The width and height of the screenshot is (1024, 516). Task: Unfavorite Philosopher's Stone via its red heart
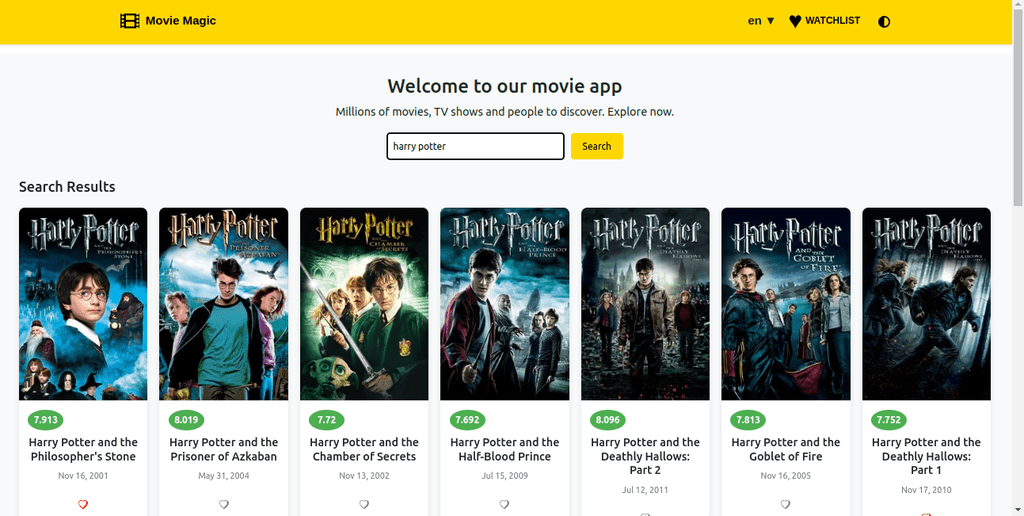pyautogui.click(x=83, y=504)
